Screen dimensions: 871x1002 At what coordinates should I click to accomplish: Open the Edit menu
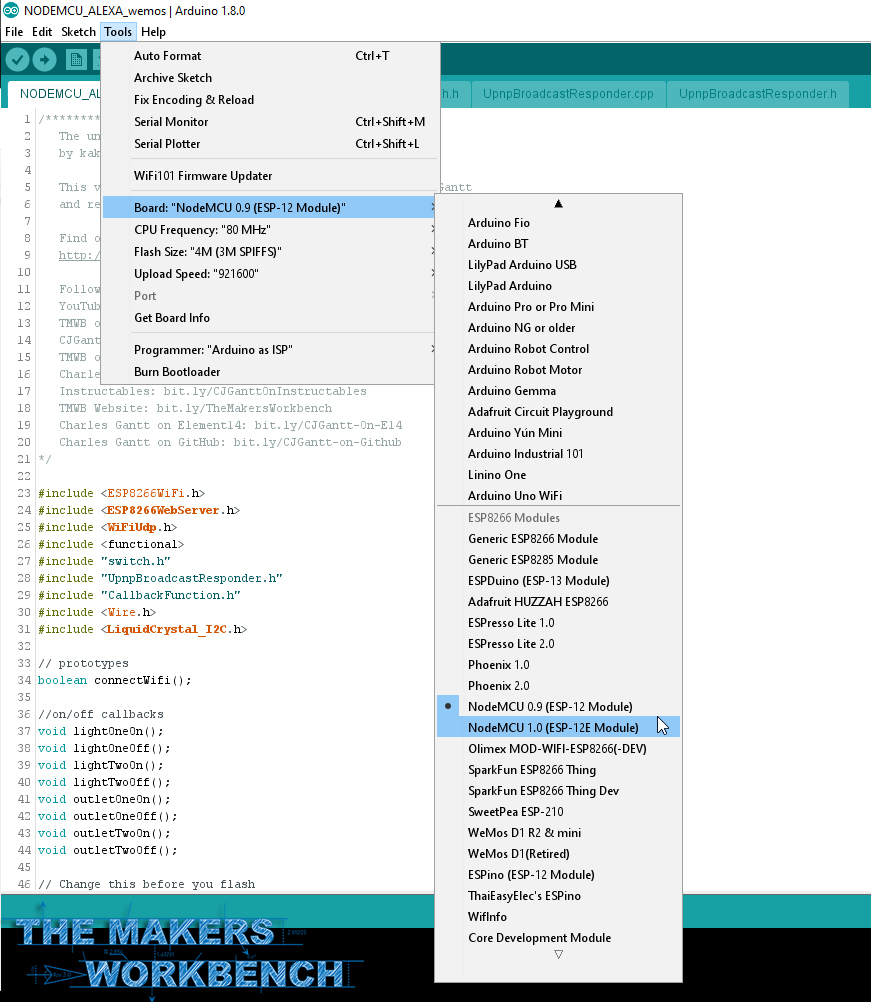tap(42, 32)
